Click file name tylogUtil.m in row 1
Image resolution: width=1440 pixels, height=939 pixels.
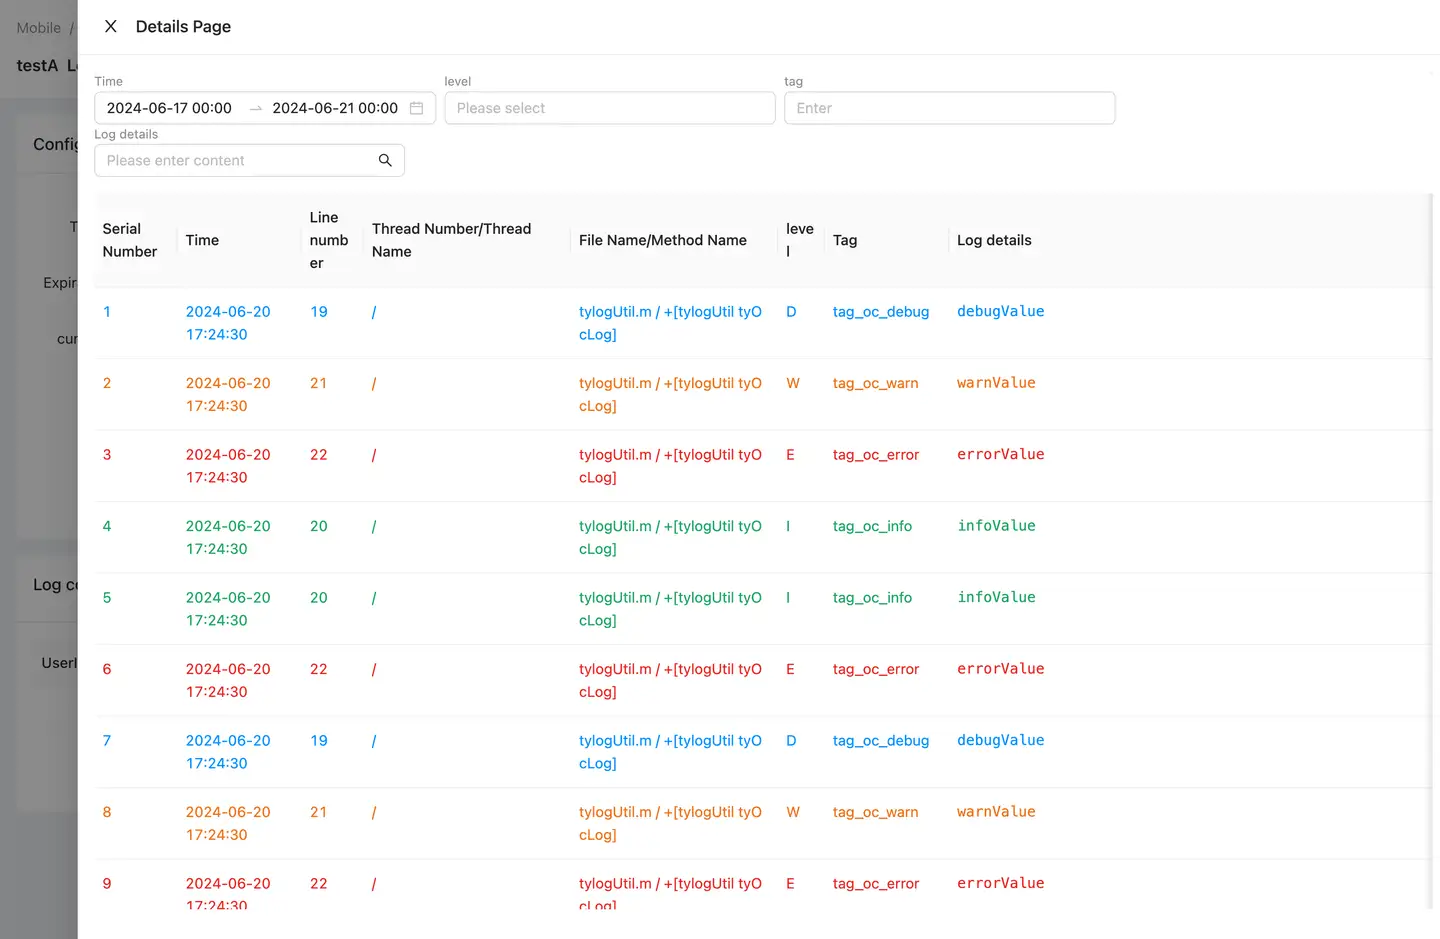(x=615, y=312)
